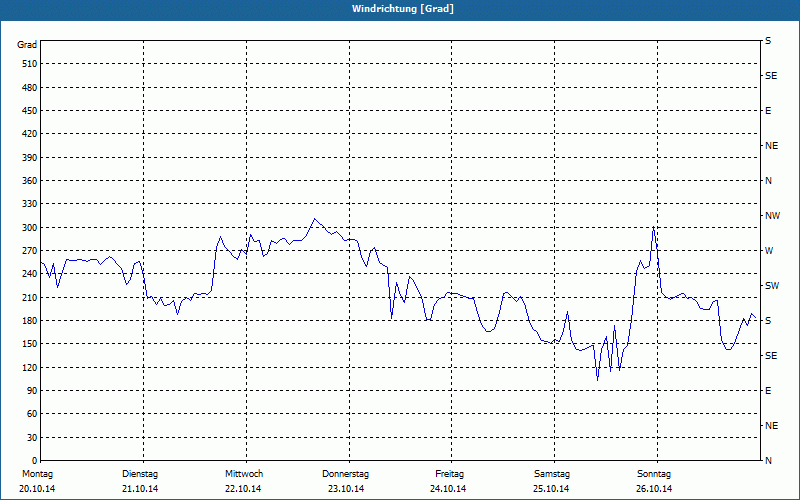This screenshot has width=800, height=500.
Task: Select the date 22.10.14
Action: click(243, 489)
